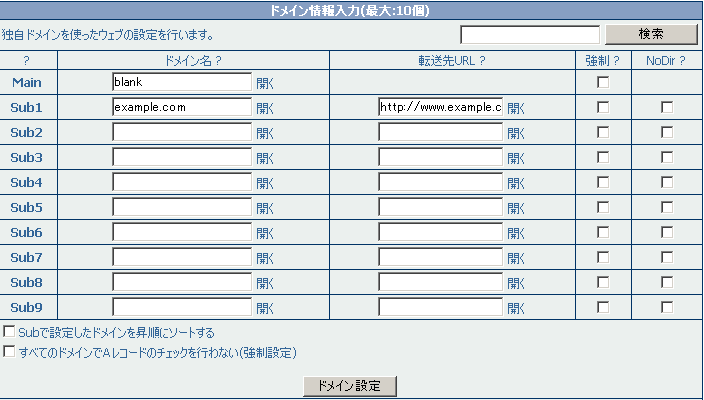The width and height of the screenshot is (704, 400).
Task: Toggle the 強制 checkbox for Sub9
Action: tap(603, 308)
